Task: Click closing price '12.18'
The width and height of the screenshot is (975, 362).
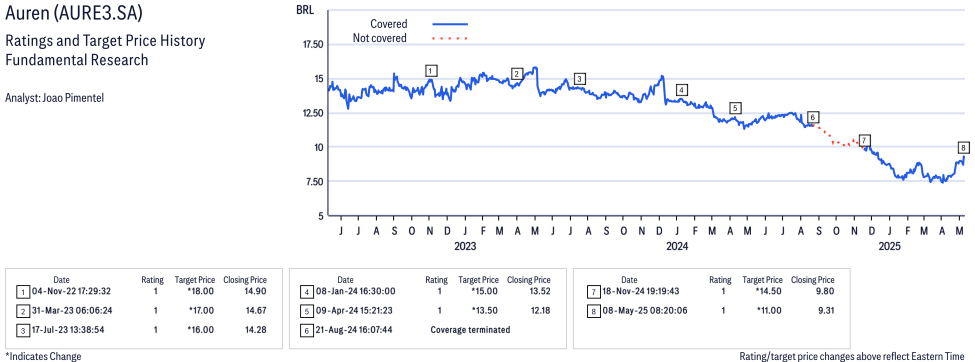Action: coord(540,310)
